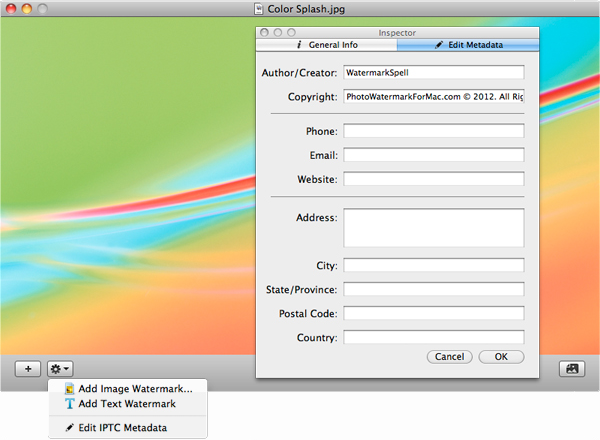Focus the Website input field
Image resolution: width=600 pixels, height=440 pixels.
pyautogui.click(x=434, y=179)
